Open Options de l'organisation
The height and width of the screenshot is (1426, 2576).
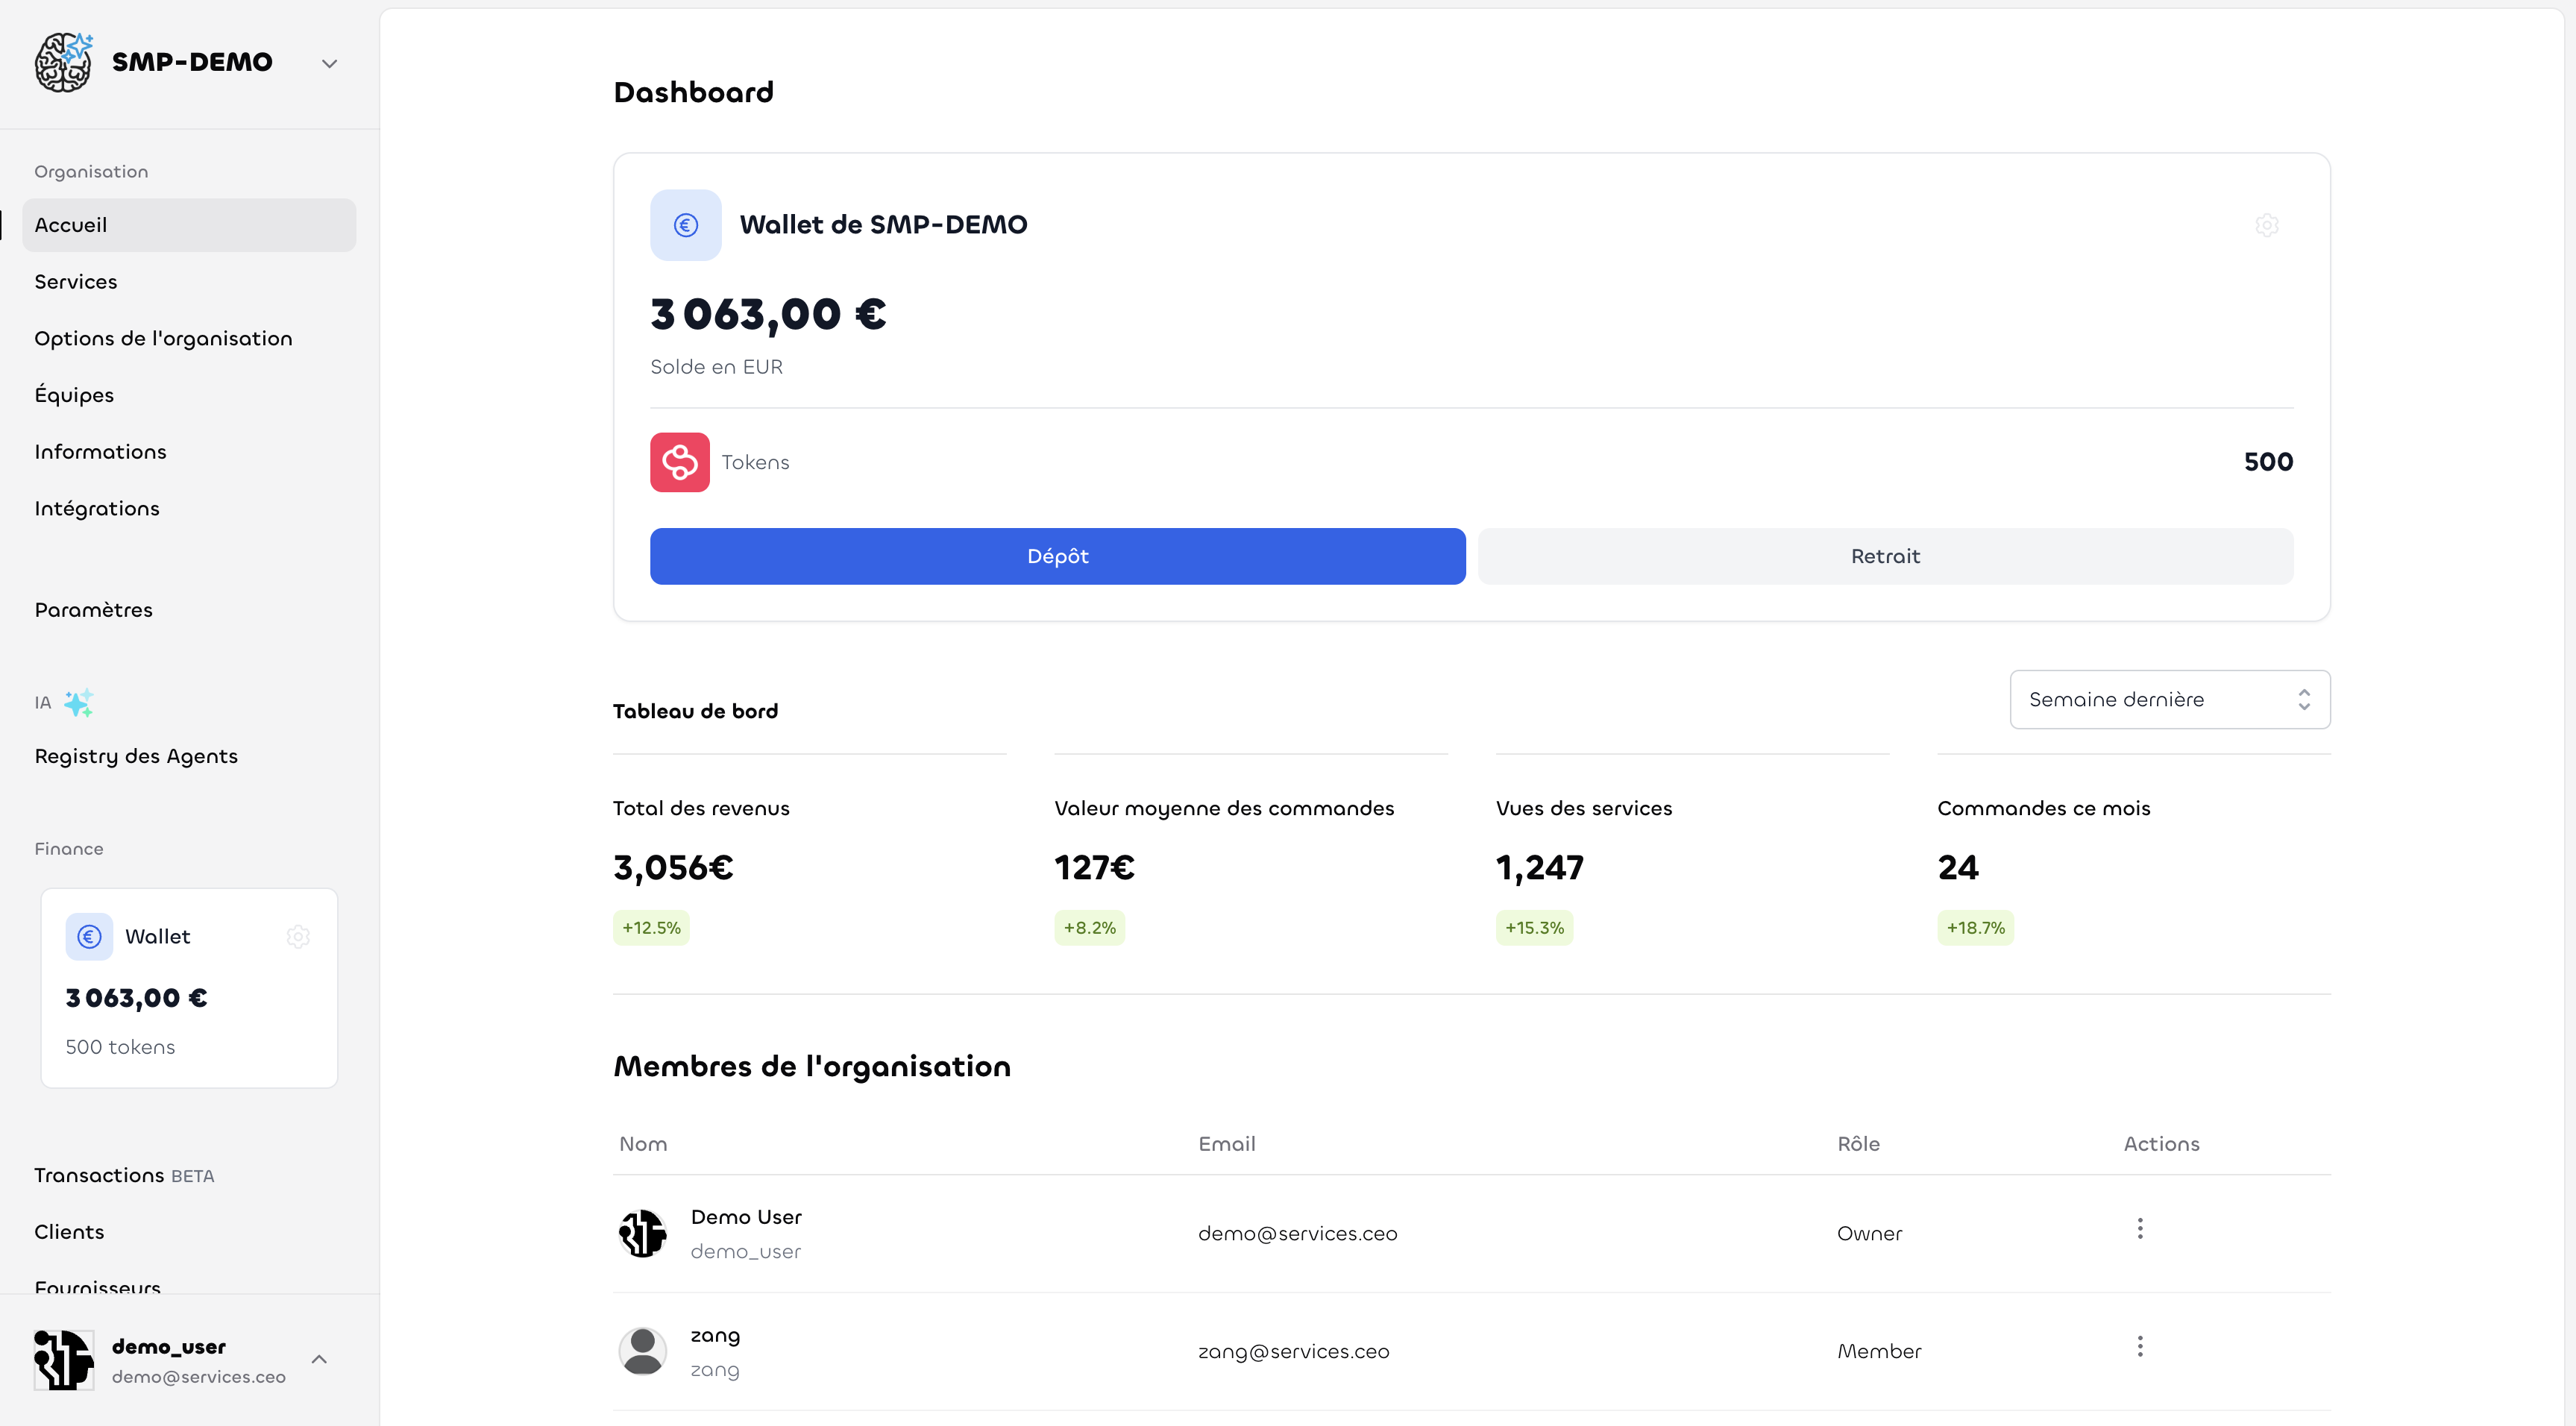163,338
